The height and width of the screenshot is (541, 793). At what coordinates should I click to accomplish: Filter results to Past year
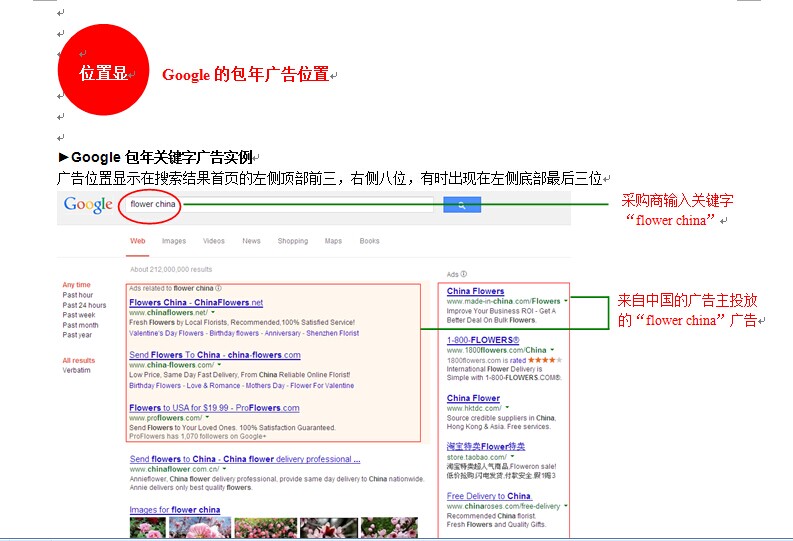(77, 335)
